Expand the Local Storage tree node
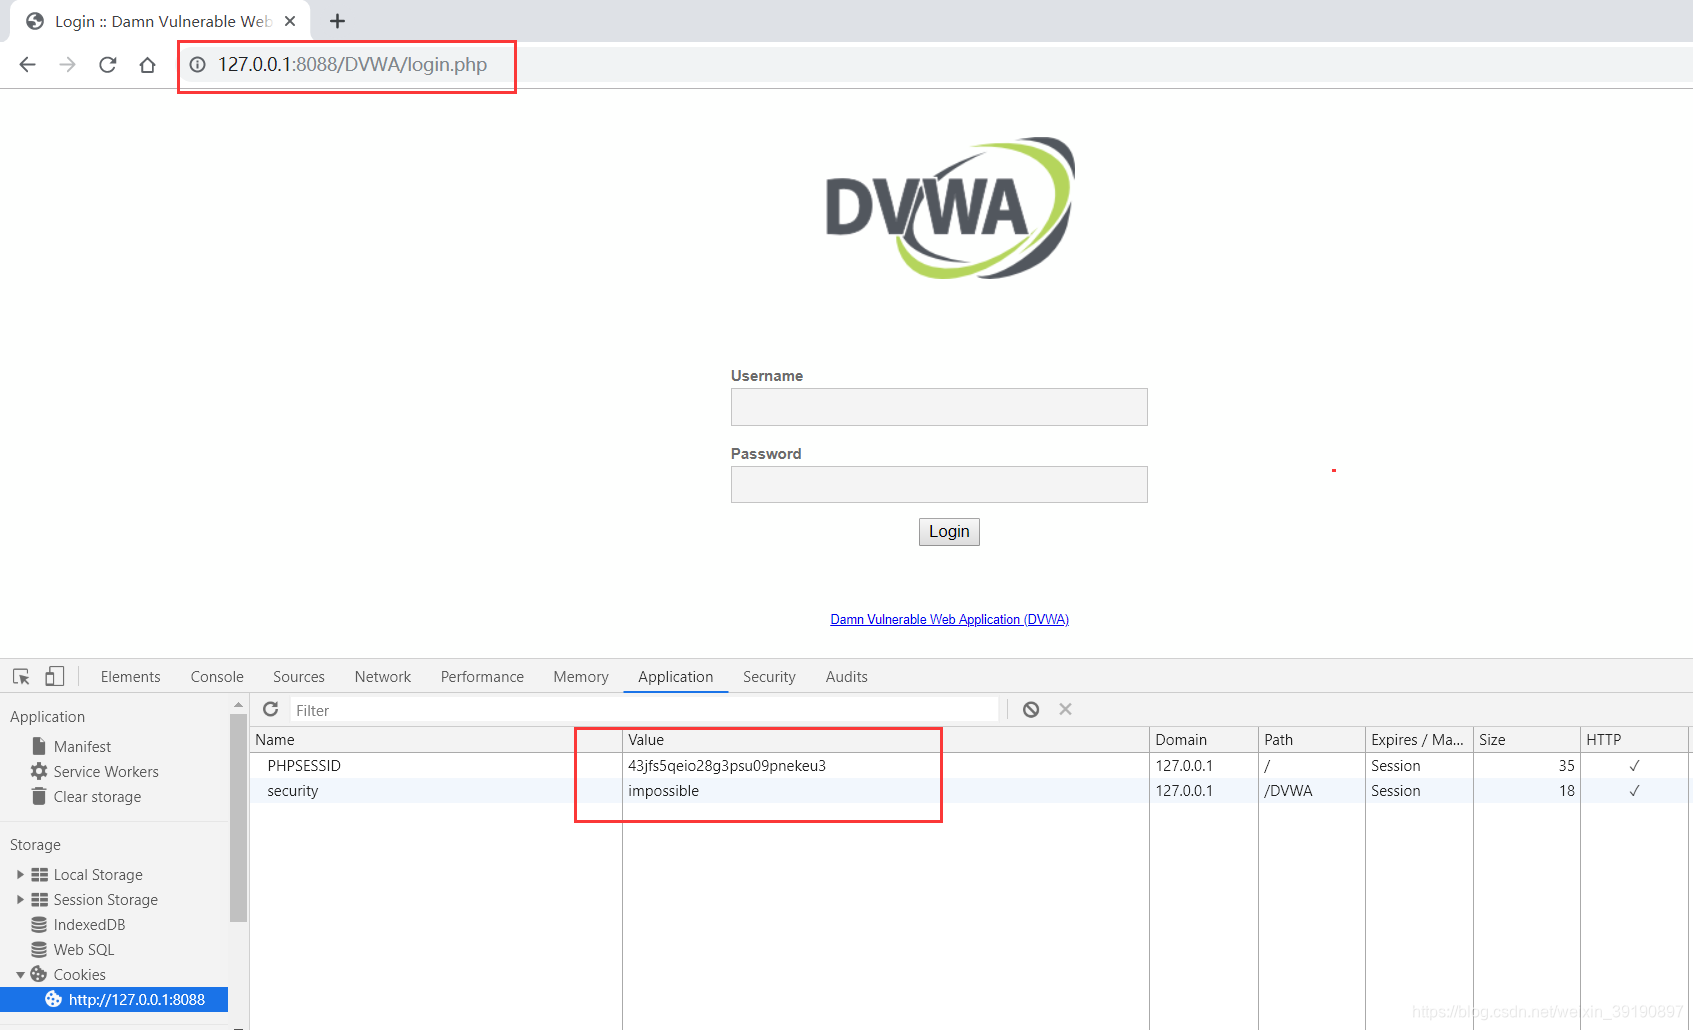Image resolution: width=1693 pixels, height=1030 pixels. point(20,874)
